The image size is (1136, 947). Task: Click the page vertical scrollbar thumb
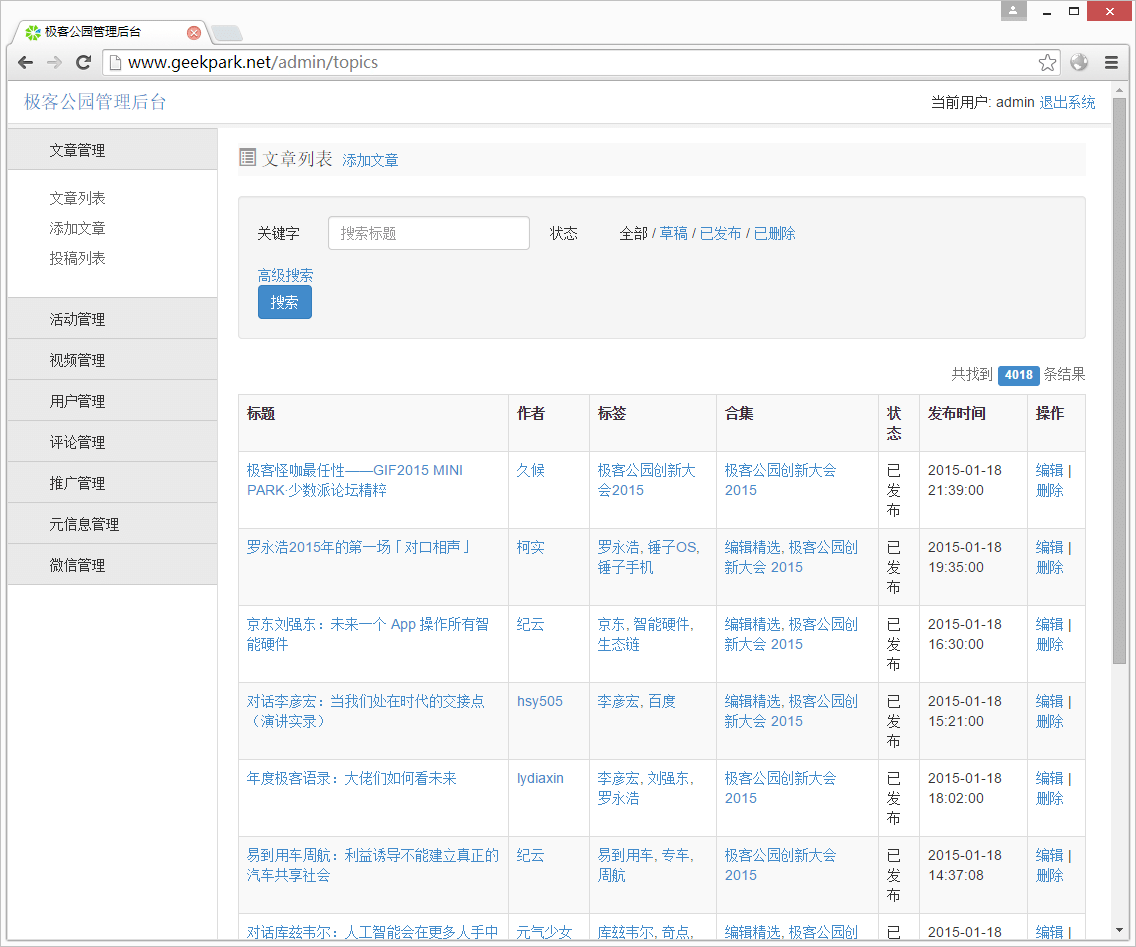1119,380
